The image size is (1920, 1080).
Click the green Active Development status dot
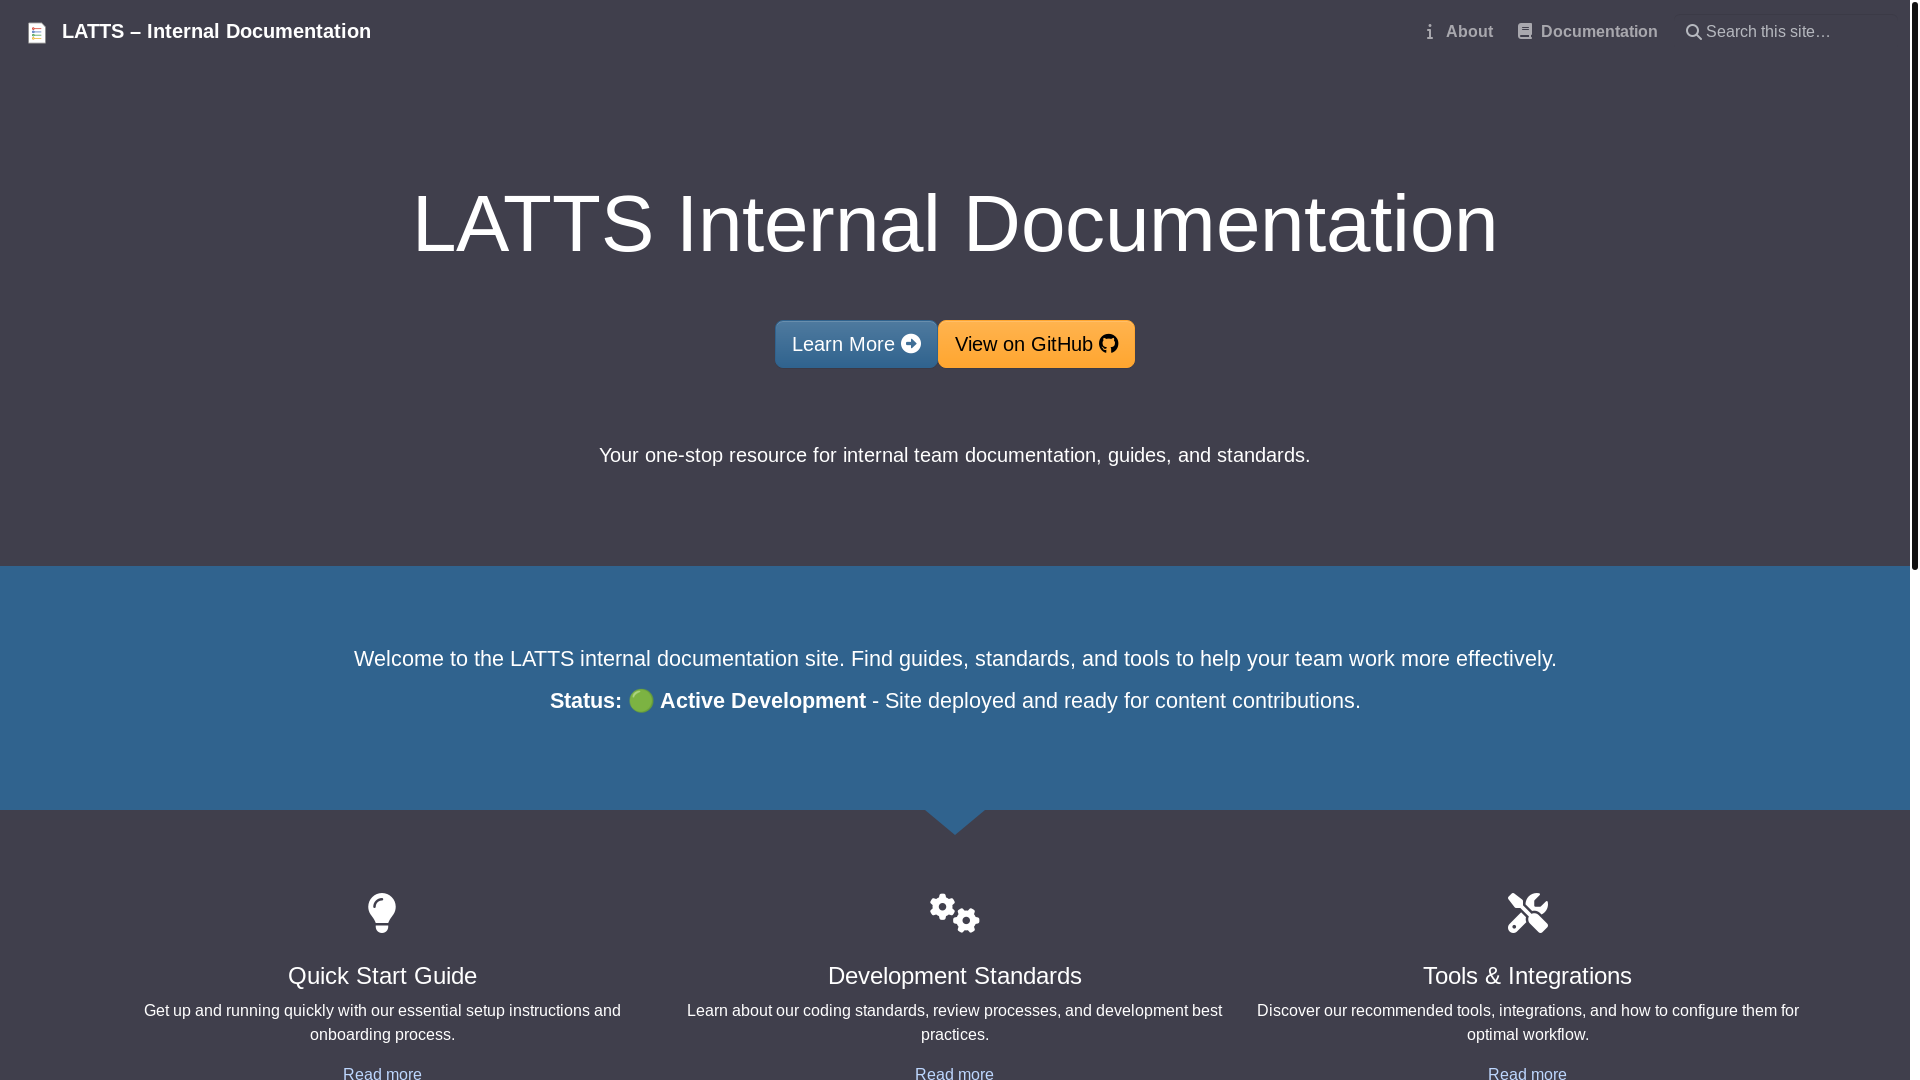click(x=641, y=701)
